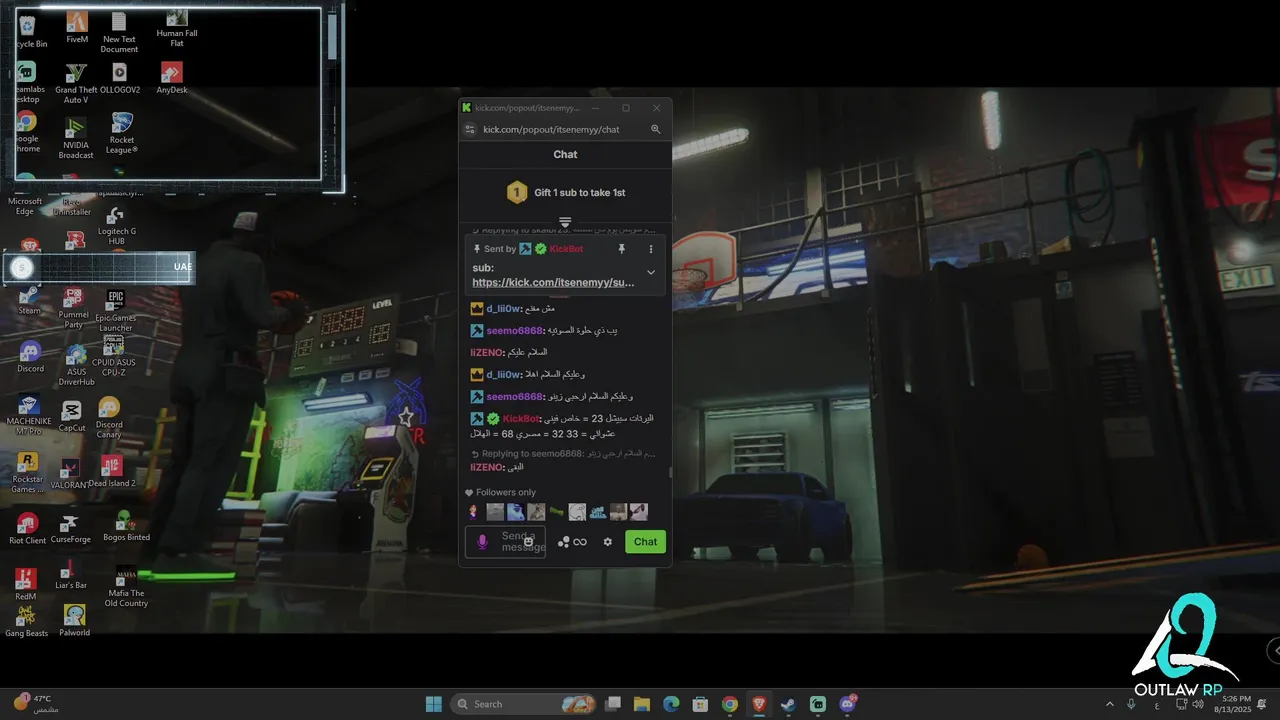Open NVIDIA Broadcast desktop icon
1280x720 pixels.
pyautogui.click(x=76, y=138)
